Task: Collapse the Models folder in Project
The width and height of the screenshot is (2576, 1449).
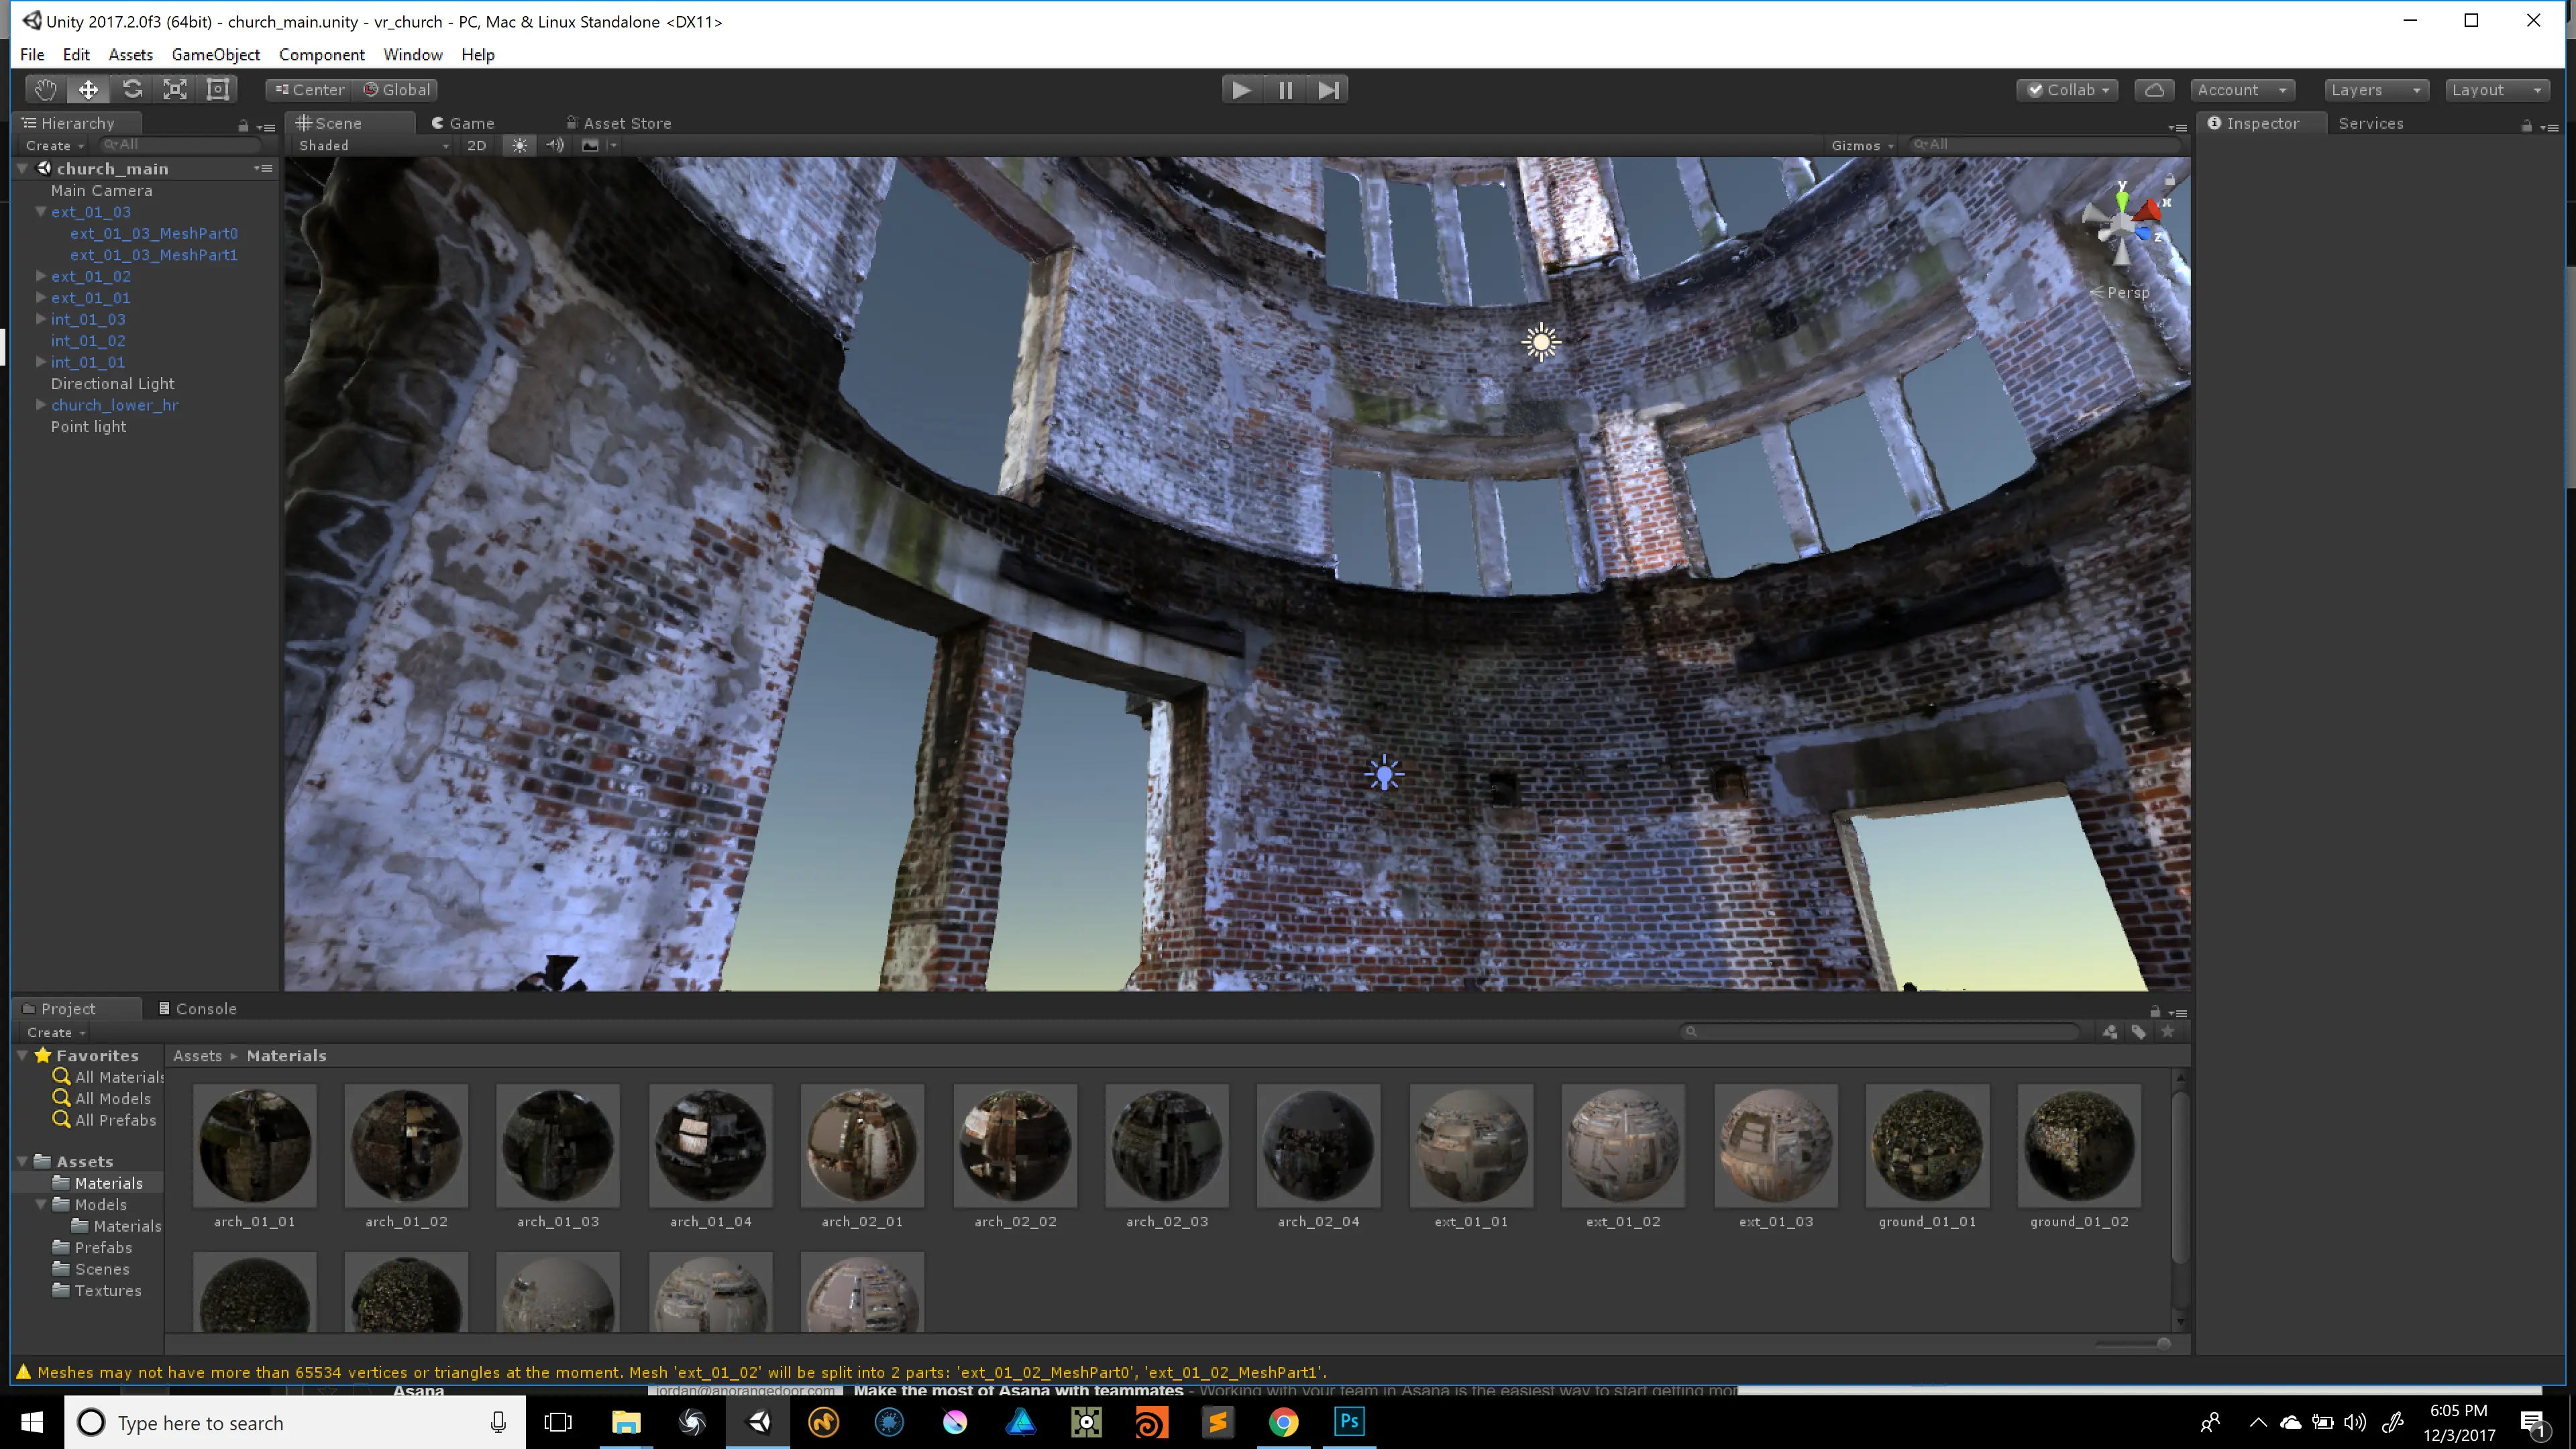Action: (x=41, y=1204)
